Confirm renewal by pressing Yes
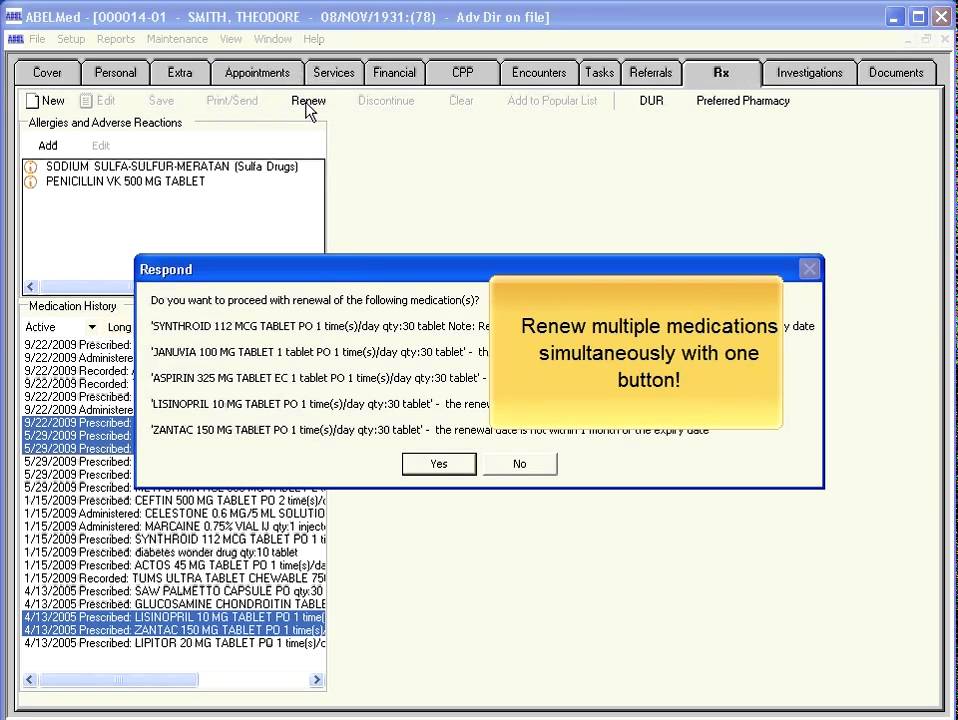This screenshot has width=958, height=720. (x=438, y=464)
